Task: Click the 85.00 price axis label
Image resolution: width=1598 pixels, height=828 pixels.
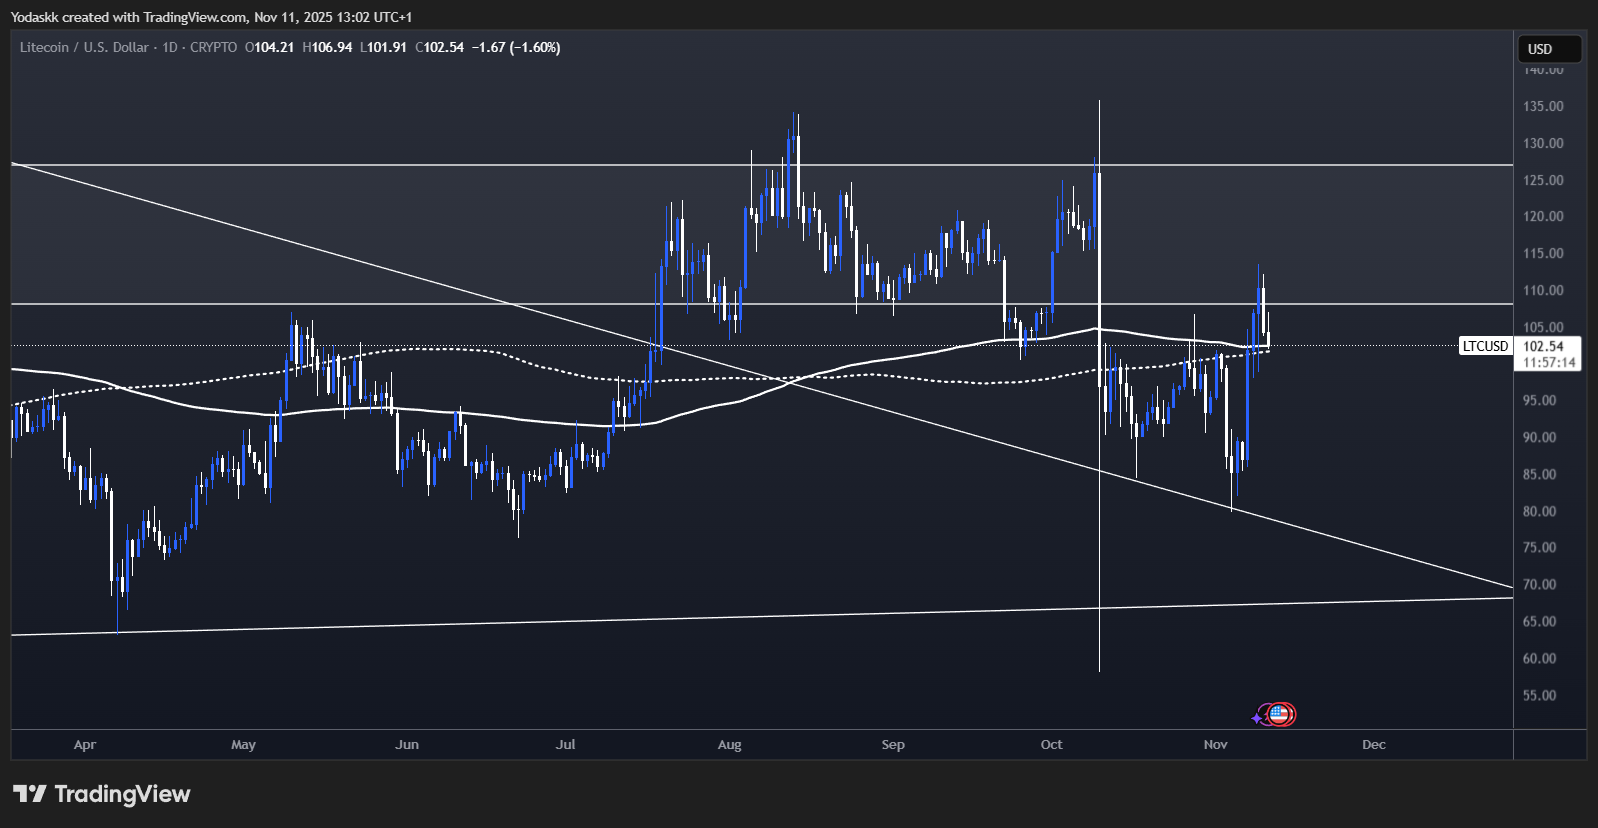Action: (x=1540, y=474)
